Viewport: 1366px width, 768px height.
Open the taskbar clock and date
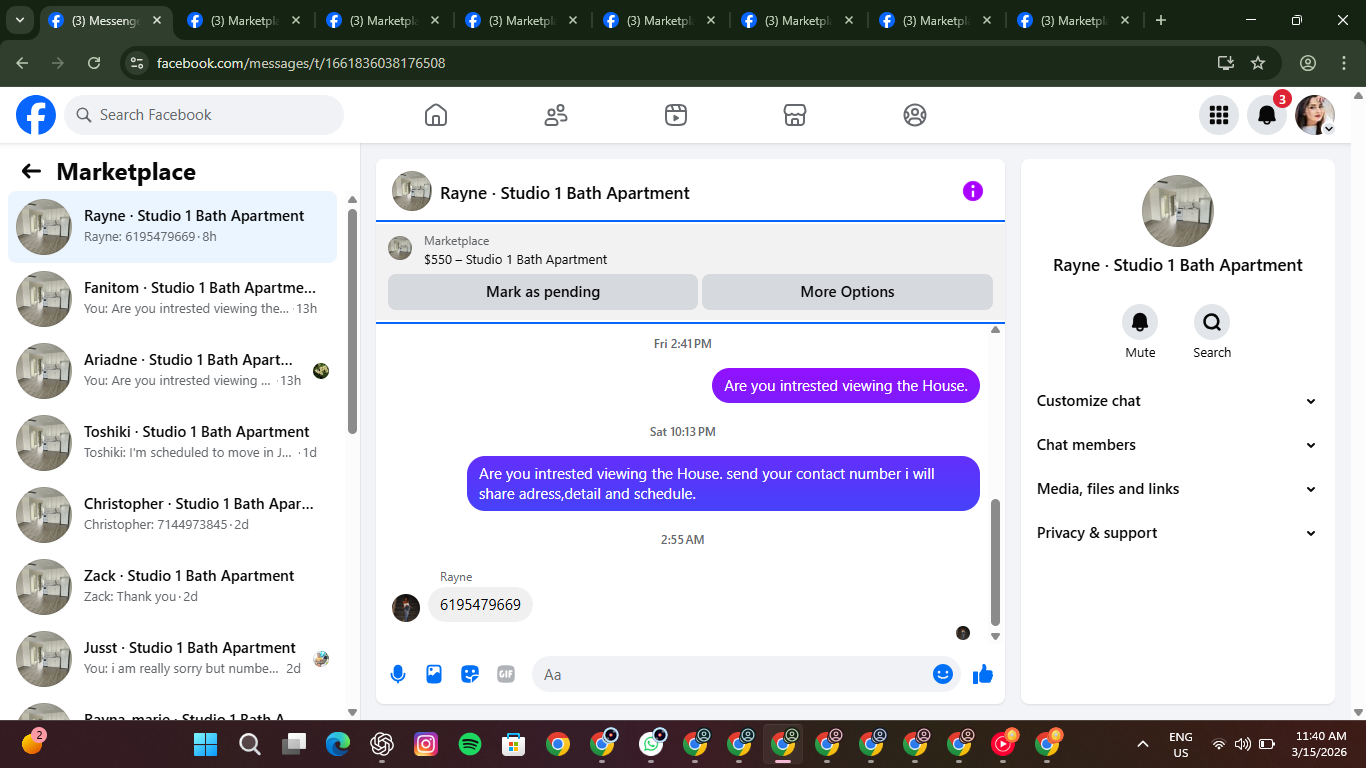click(x=1320, y=744)
